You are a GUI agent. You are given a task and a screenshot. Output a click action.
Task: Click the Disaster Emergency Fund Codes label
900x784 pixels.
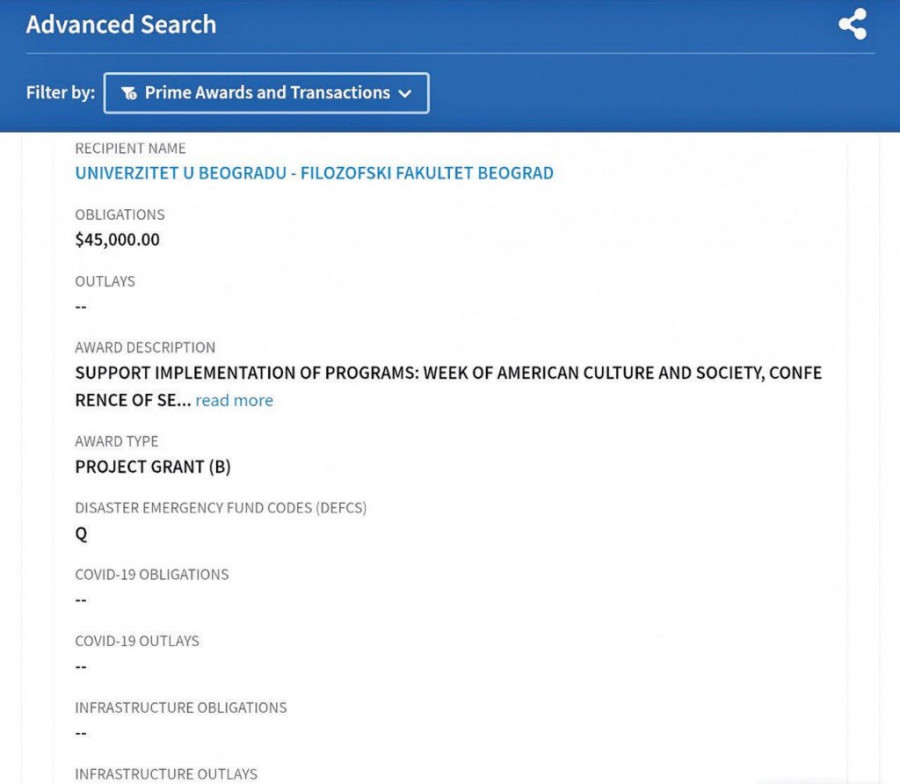pyautogui.click(x=221, y=508)
